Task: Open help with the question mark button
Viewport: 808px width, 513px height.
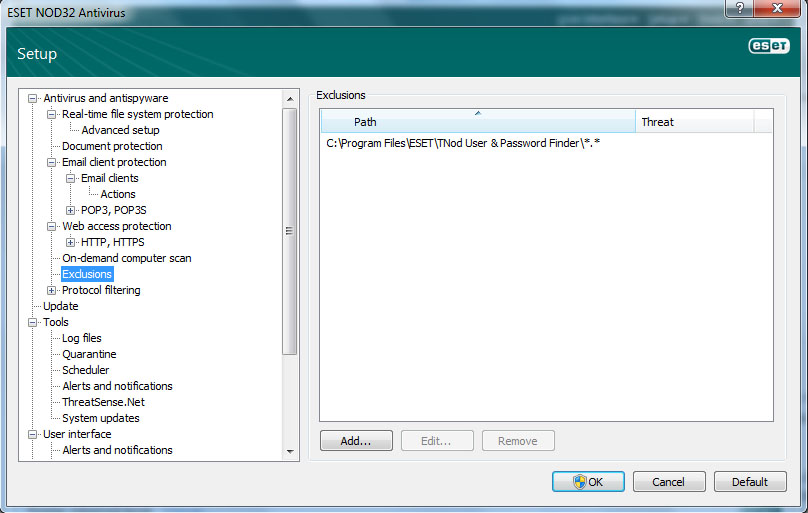Action: pos(739,8)
